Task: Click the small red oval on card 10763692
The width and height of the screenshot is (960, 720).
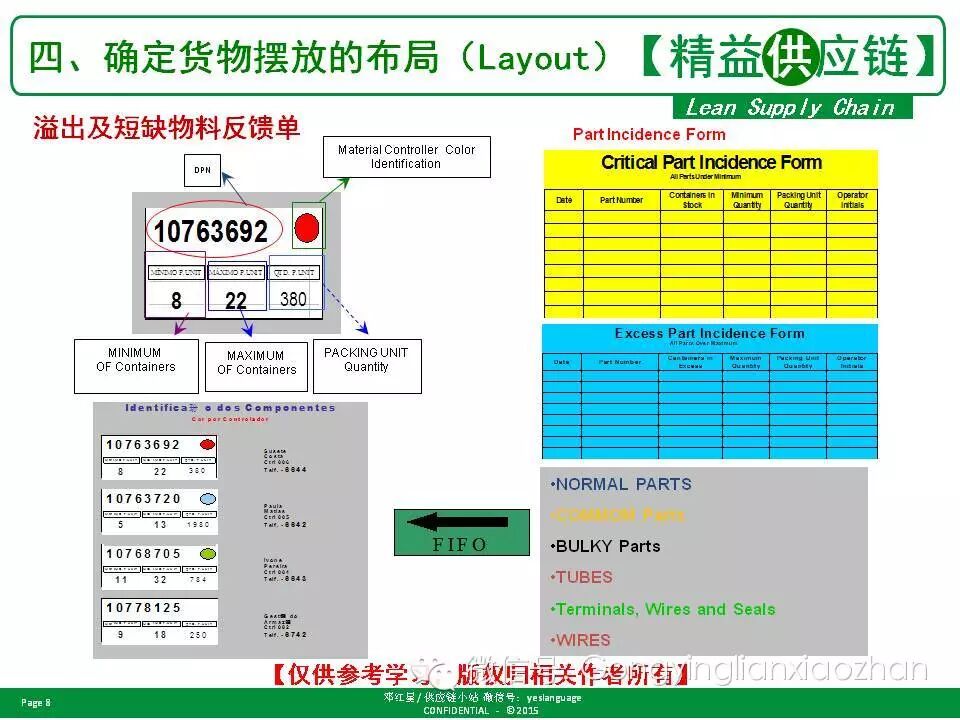Action: (x=208, y=444)
